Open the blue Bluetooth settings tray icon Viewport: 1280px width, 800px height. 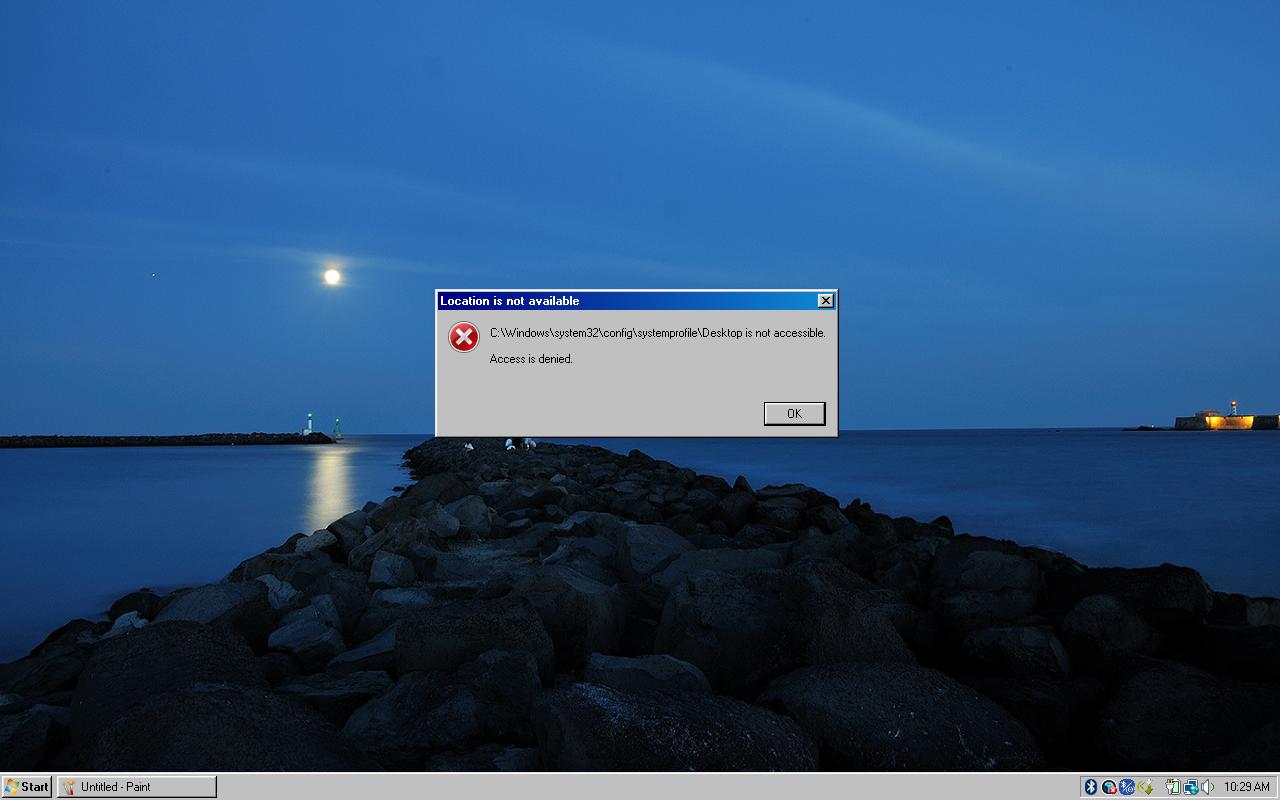pyautogui.click(x=1127, y=787)
